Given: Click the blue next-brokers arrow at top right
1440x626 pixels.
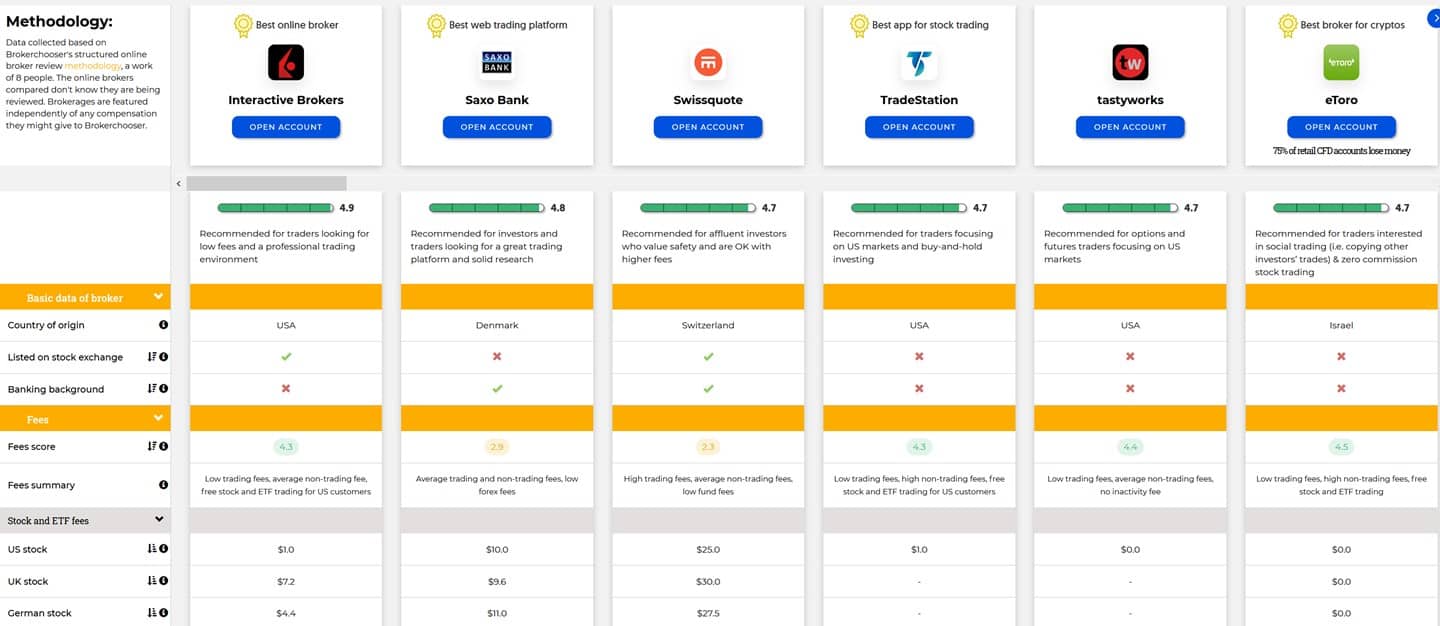Looking at the screenshot, I should tap(1434, 18).
